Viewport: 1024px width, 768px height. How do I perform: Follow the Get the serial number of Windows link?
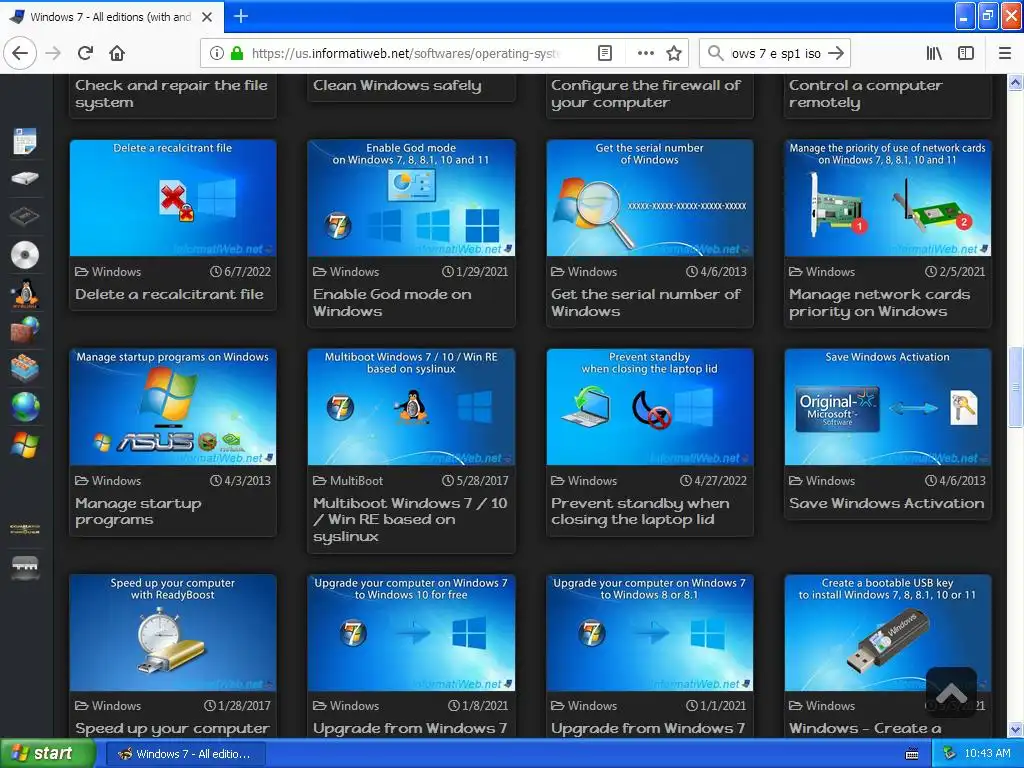pos(645,303)
